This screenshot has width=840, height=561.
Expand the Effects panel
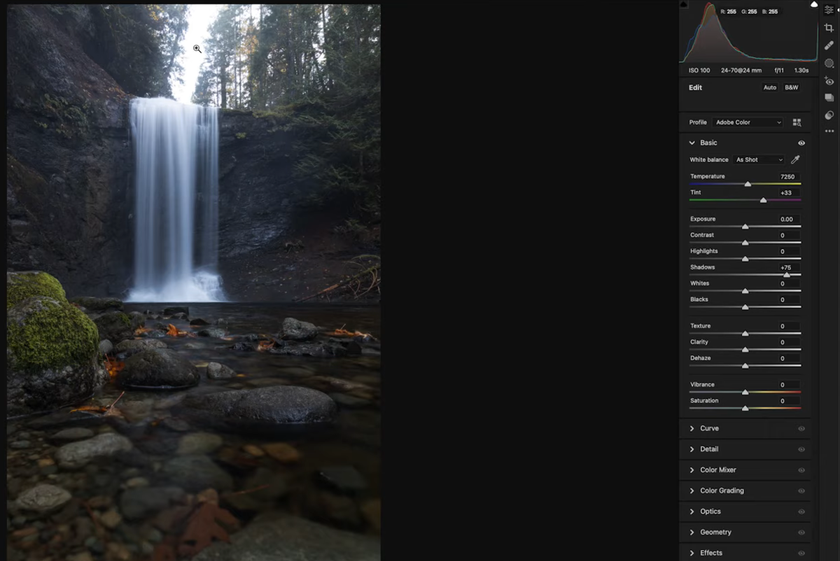[692, 553]
